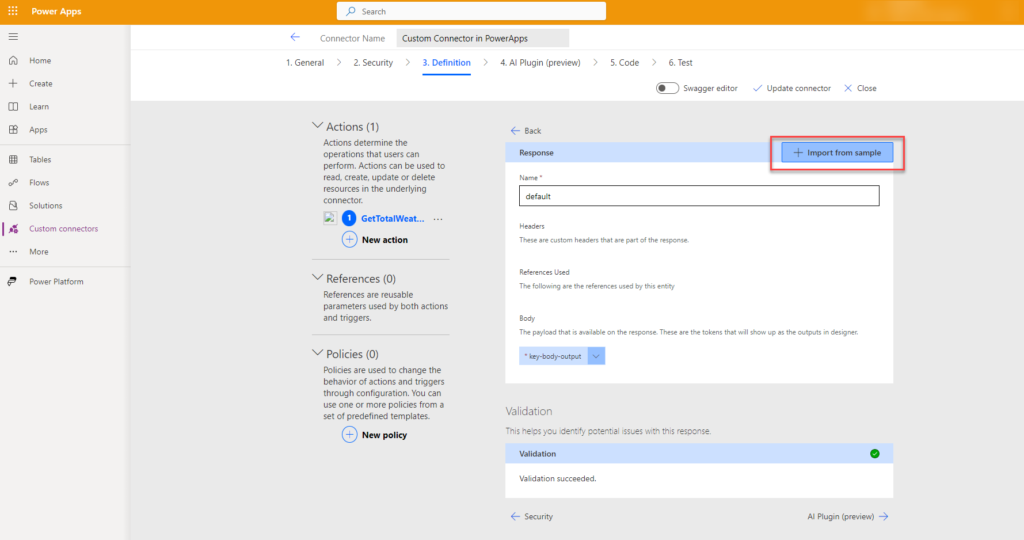Open the app launcher waffle icon

13,12
